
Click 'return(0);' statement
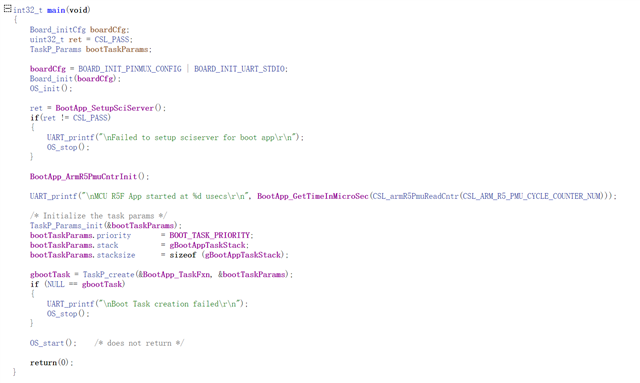pos(51,363)
